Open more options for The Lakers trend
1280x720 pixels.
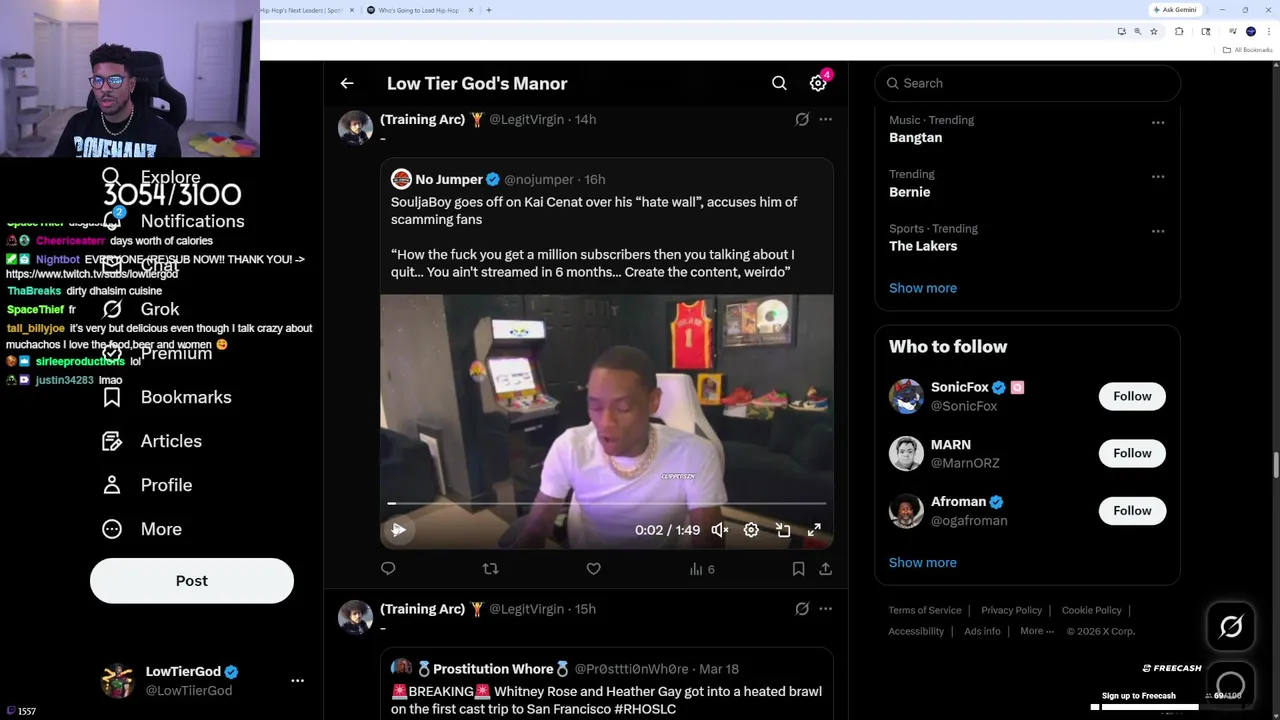click(1158, 231)
